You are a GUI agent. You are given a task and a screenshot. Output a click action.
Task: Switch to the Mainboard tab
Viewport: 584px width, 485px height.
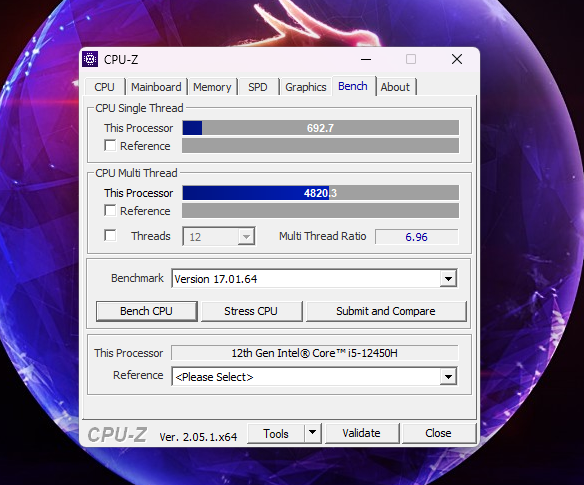point(156,87)
